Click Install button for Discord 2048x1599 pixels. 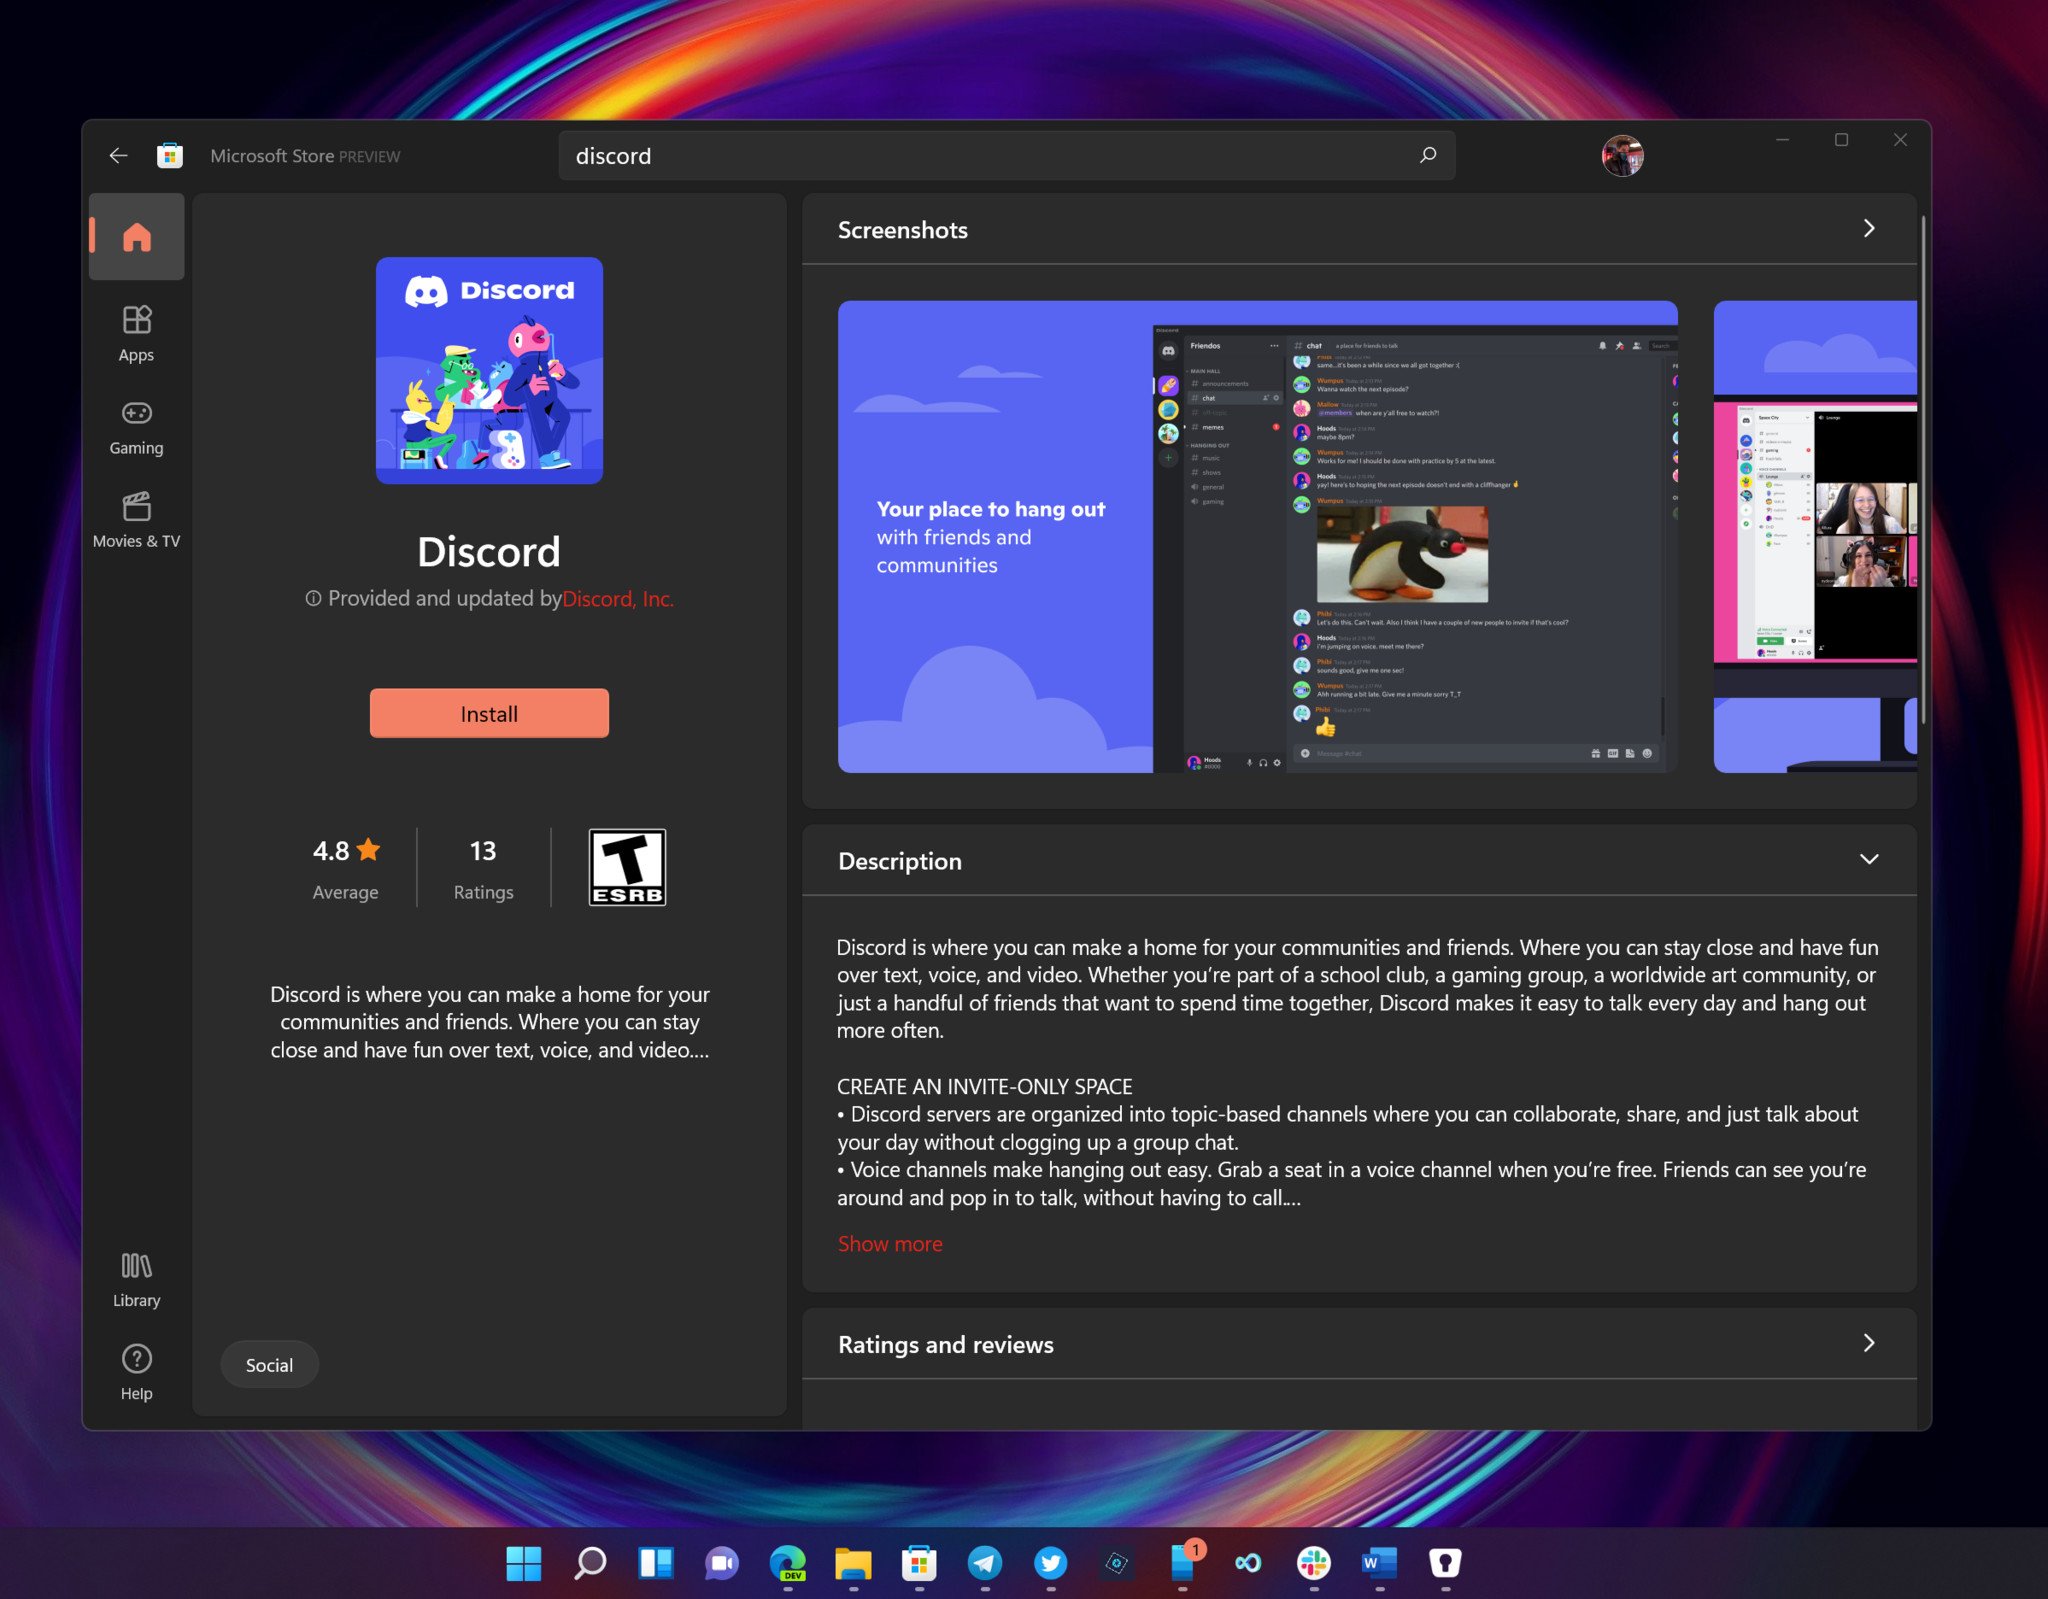pos(489,713)
